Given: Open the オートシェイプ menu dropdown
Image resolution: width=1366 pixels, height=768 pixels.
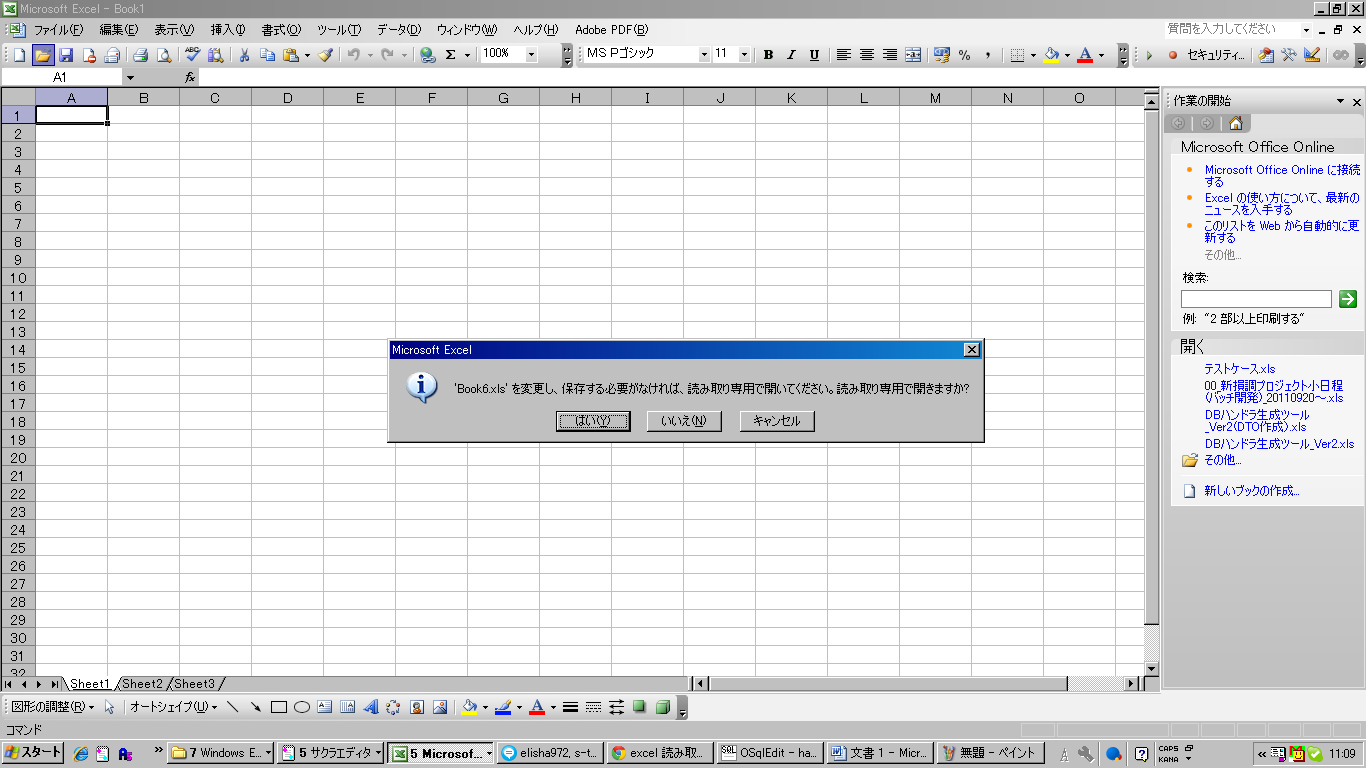Looking at the screenshot, I should [x=173, y=707].
